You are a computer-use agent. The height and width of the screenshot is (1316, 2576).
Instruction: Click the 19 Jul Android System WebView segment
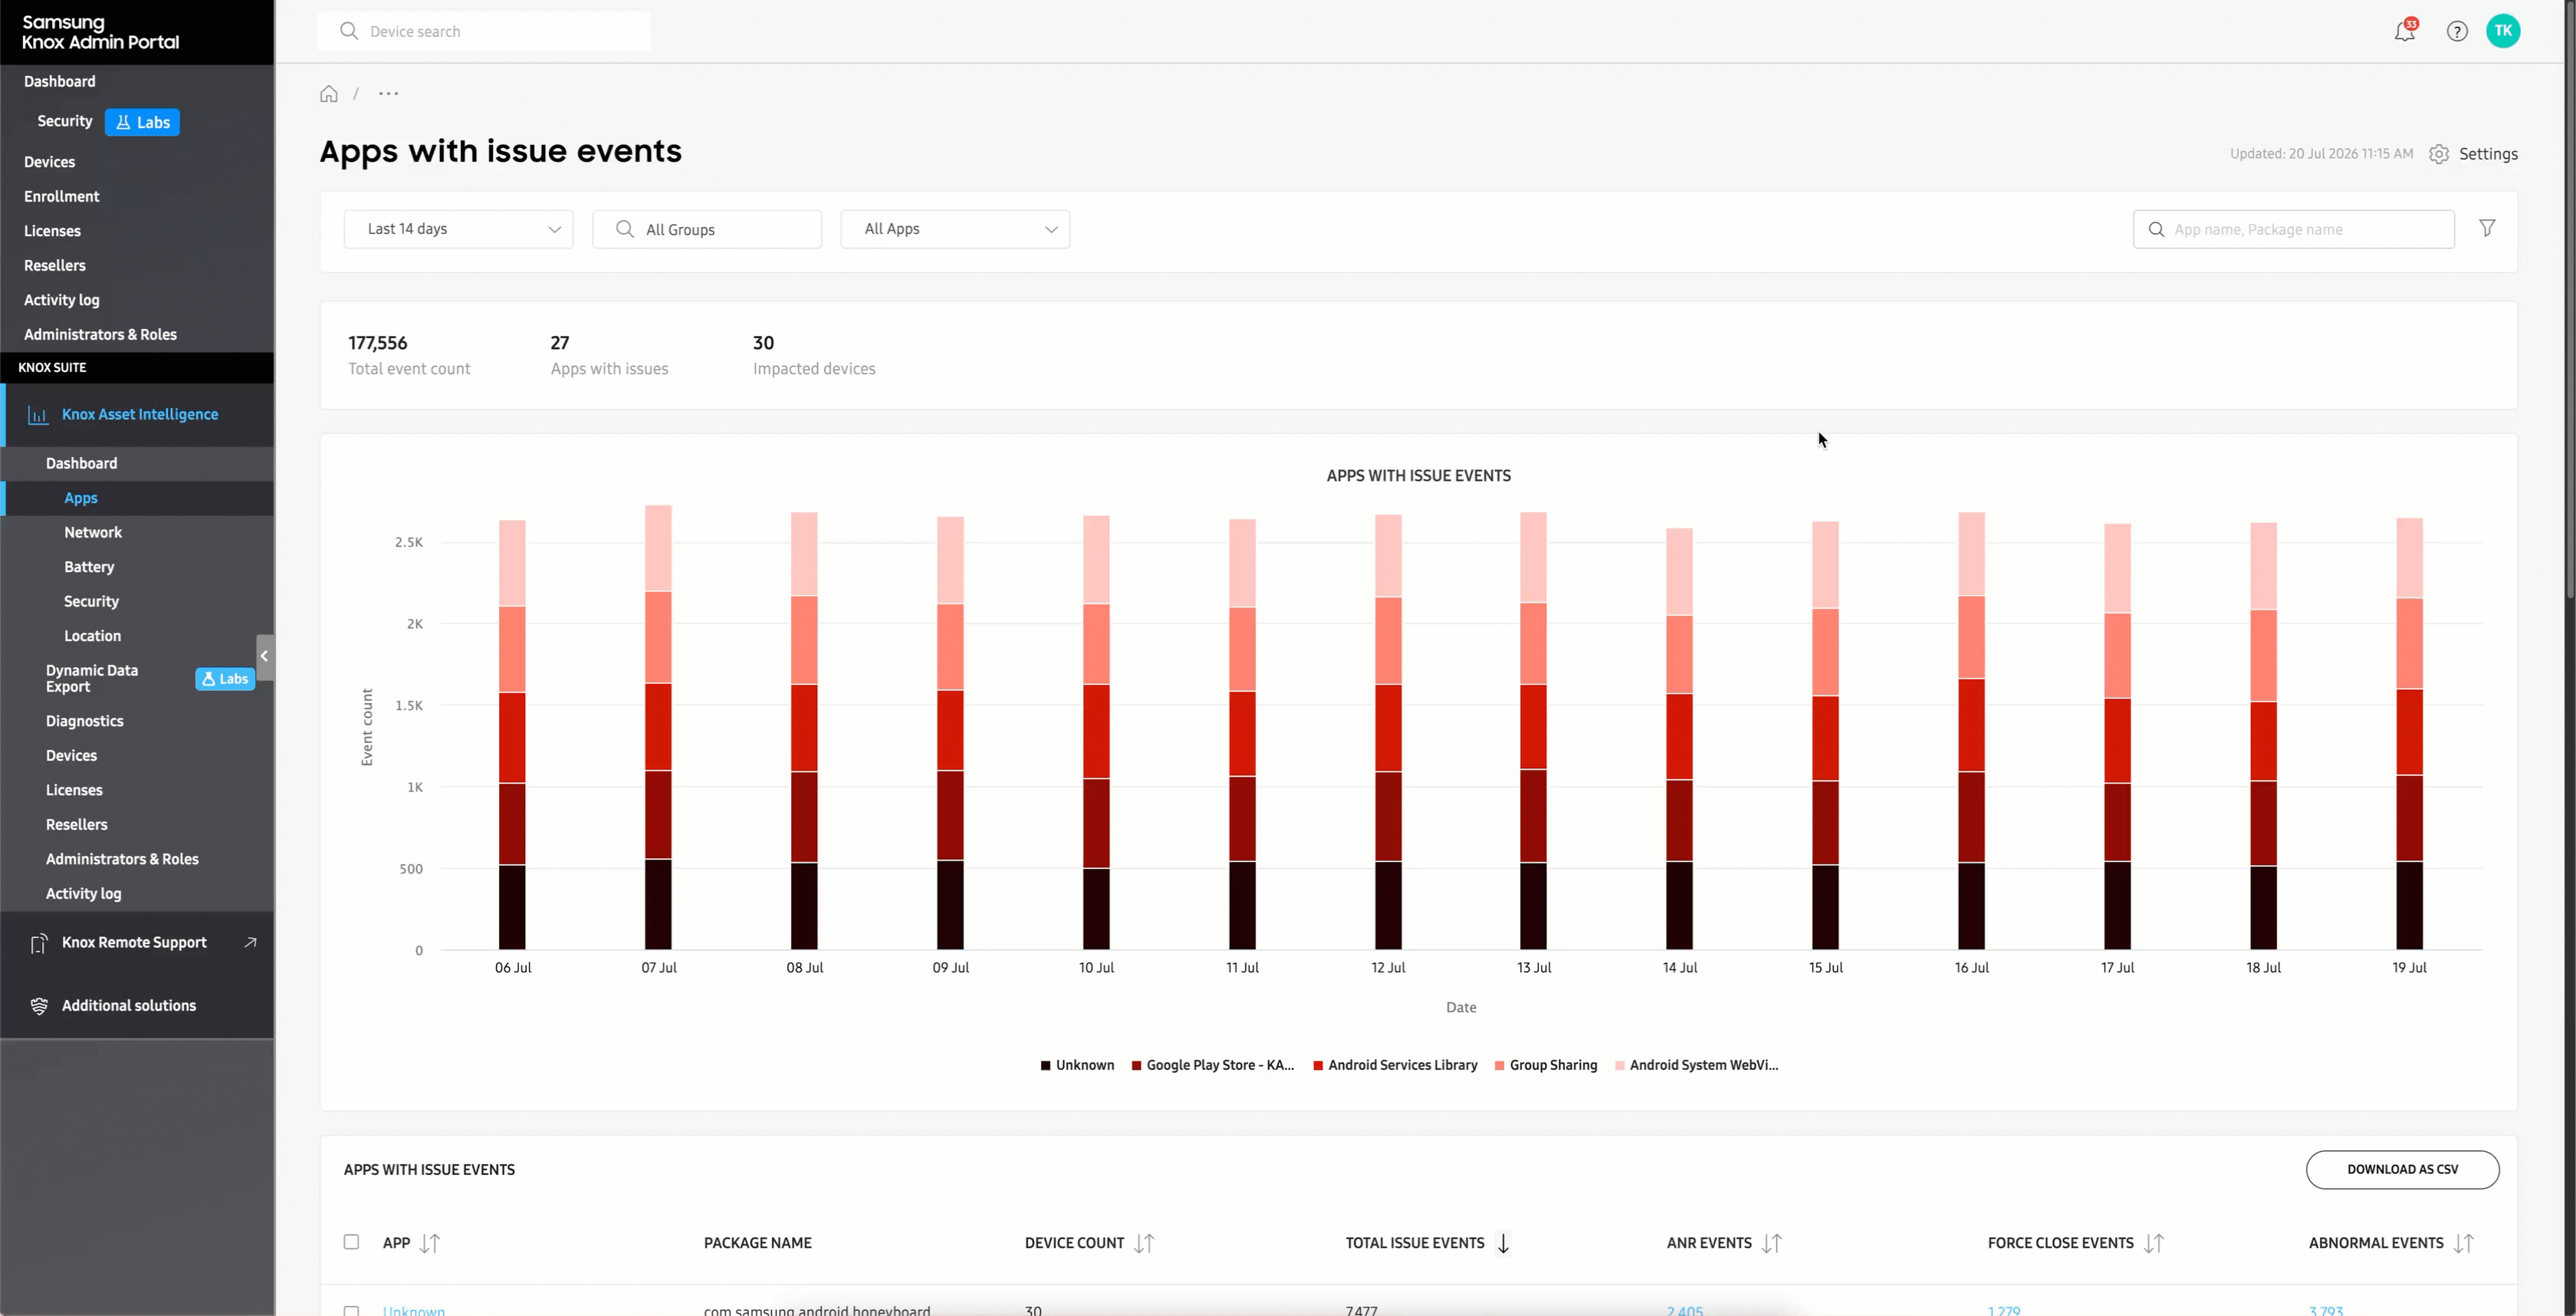(2410, 558)
